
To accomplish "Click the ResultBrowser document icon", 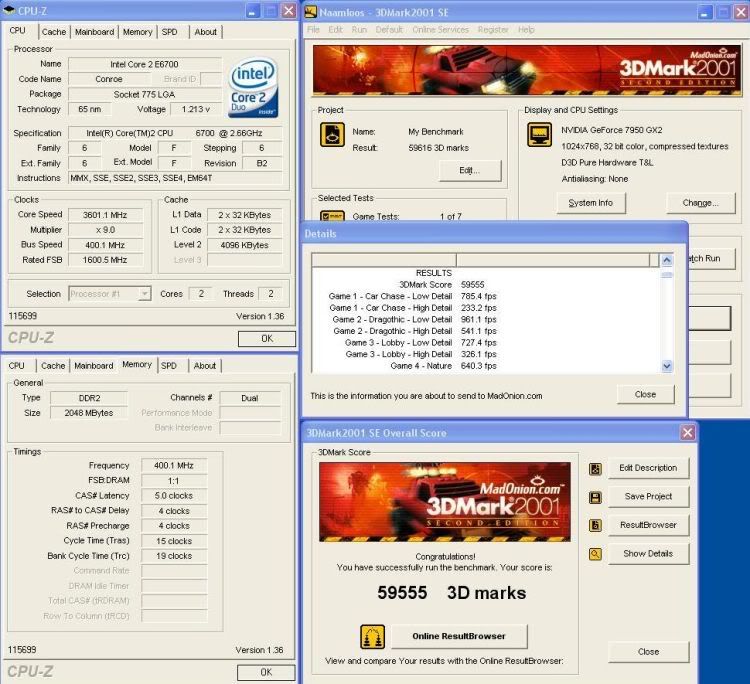I will pyautogui.click(x=596, y=525).
